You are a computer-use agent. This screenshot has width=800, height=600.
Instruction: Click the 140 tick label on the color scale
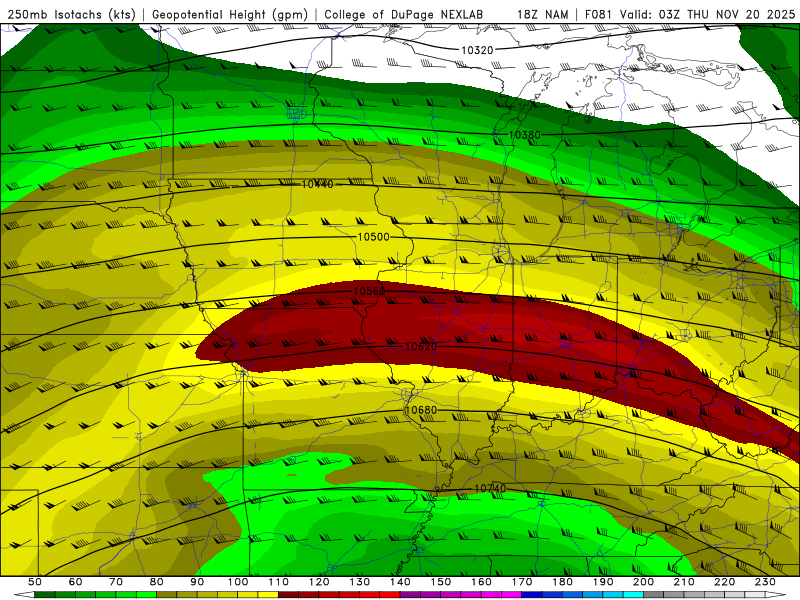[400, 582]
